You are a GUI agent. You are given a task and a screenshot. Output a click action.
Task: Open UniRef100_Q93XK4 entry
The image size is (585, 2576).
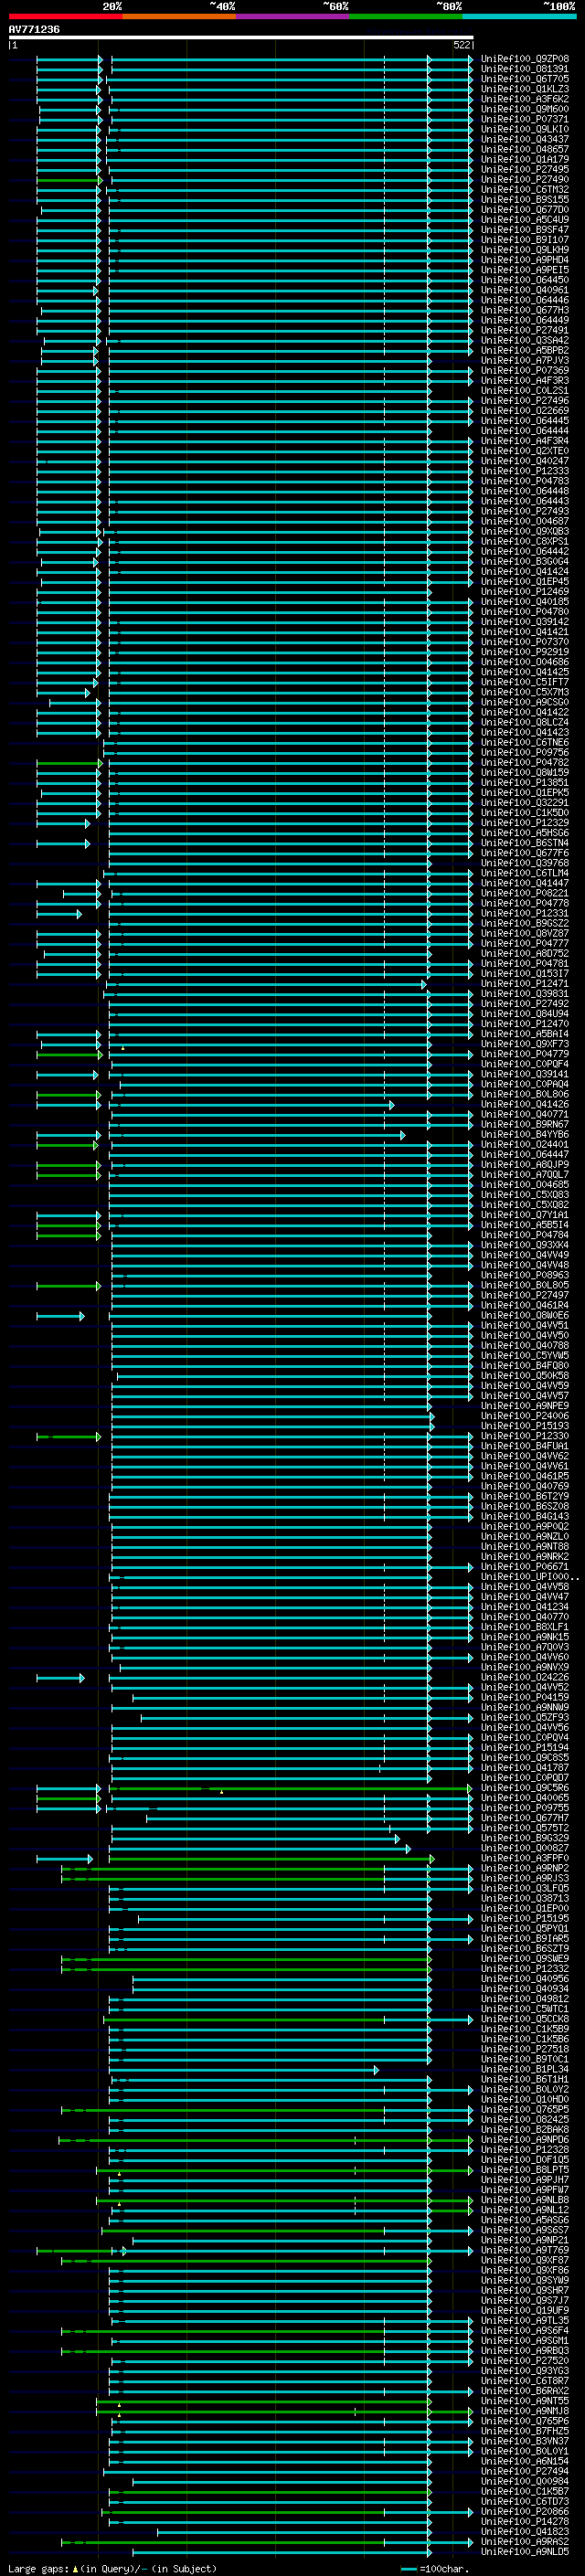pos(525,1245)
